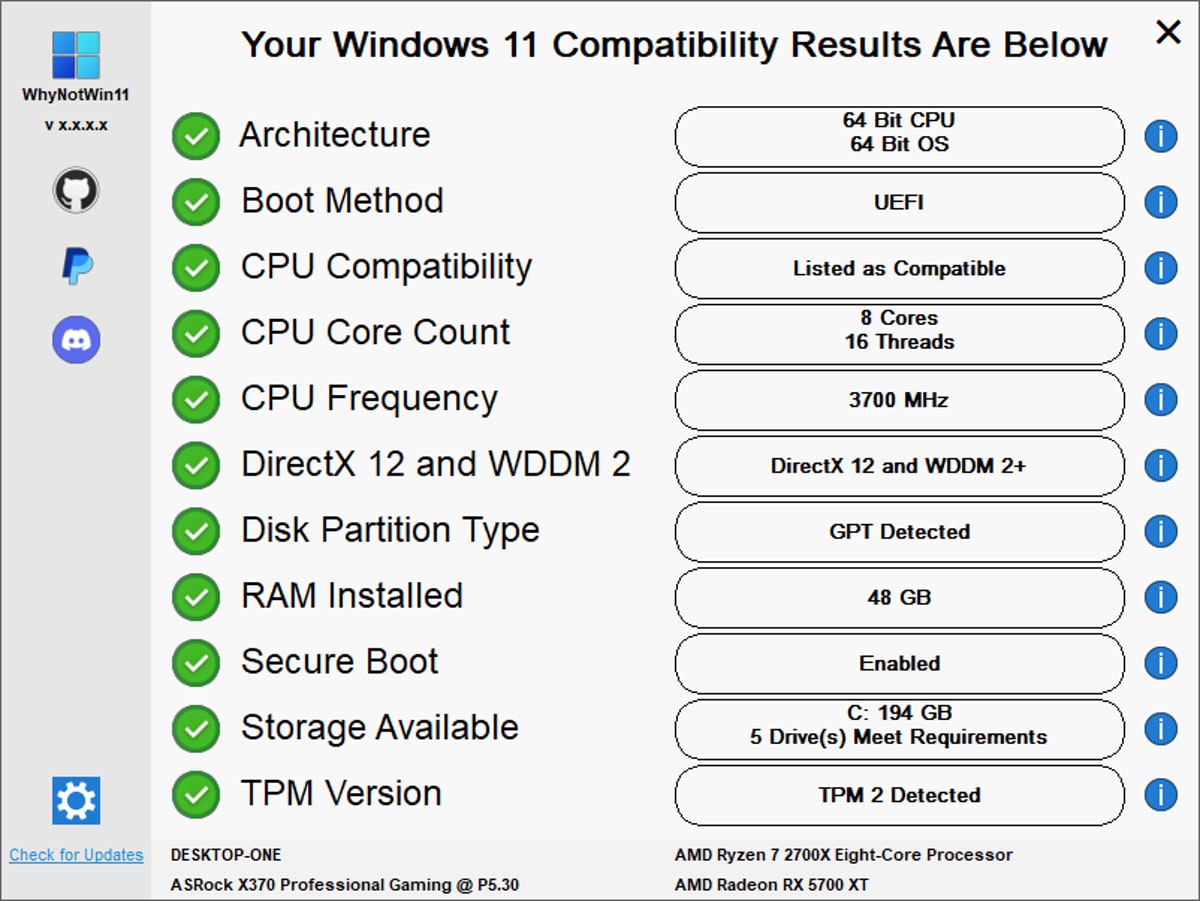The width and height of the screenshot is (1200, 901).
Task: Click info icon for CPU Frequency
Action: pyautogui.click(x=1160, y=400)
